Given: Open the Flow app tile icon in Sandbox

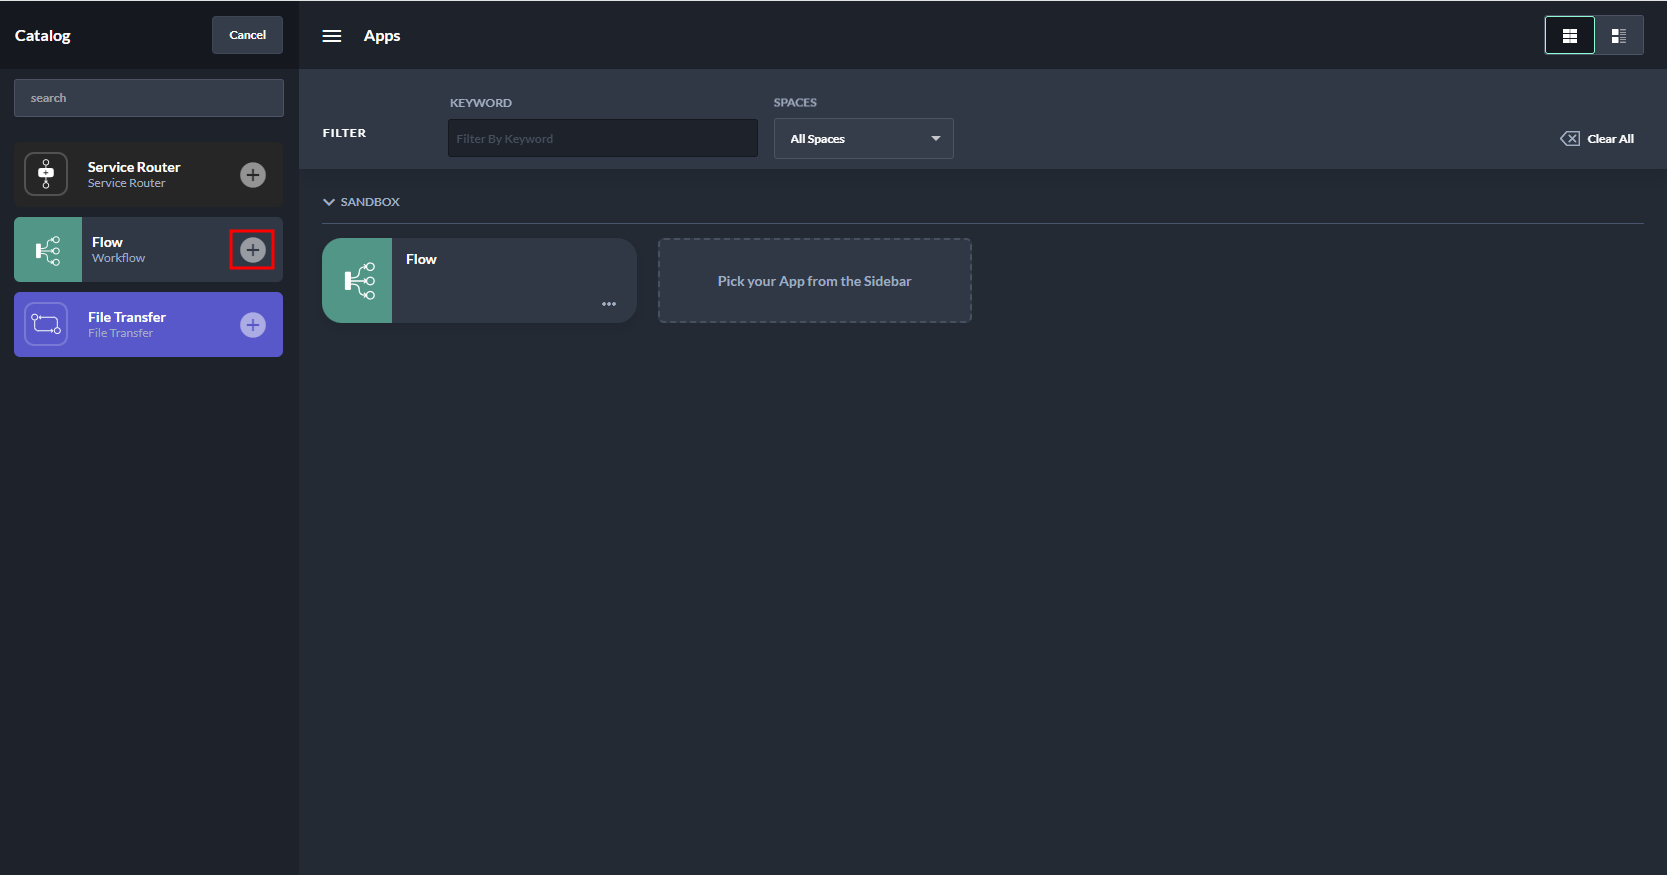Looking at the screenshot, I should pyautogui.click(x=358, y=281).
